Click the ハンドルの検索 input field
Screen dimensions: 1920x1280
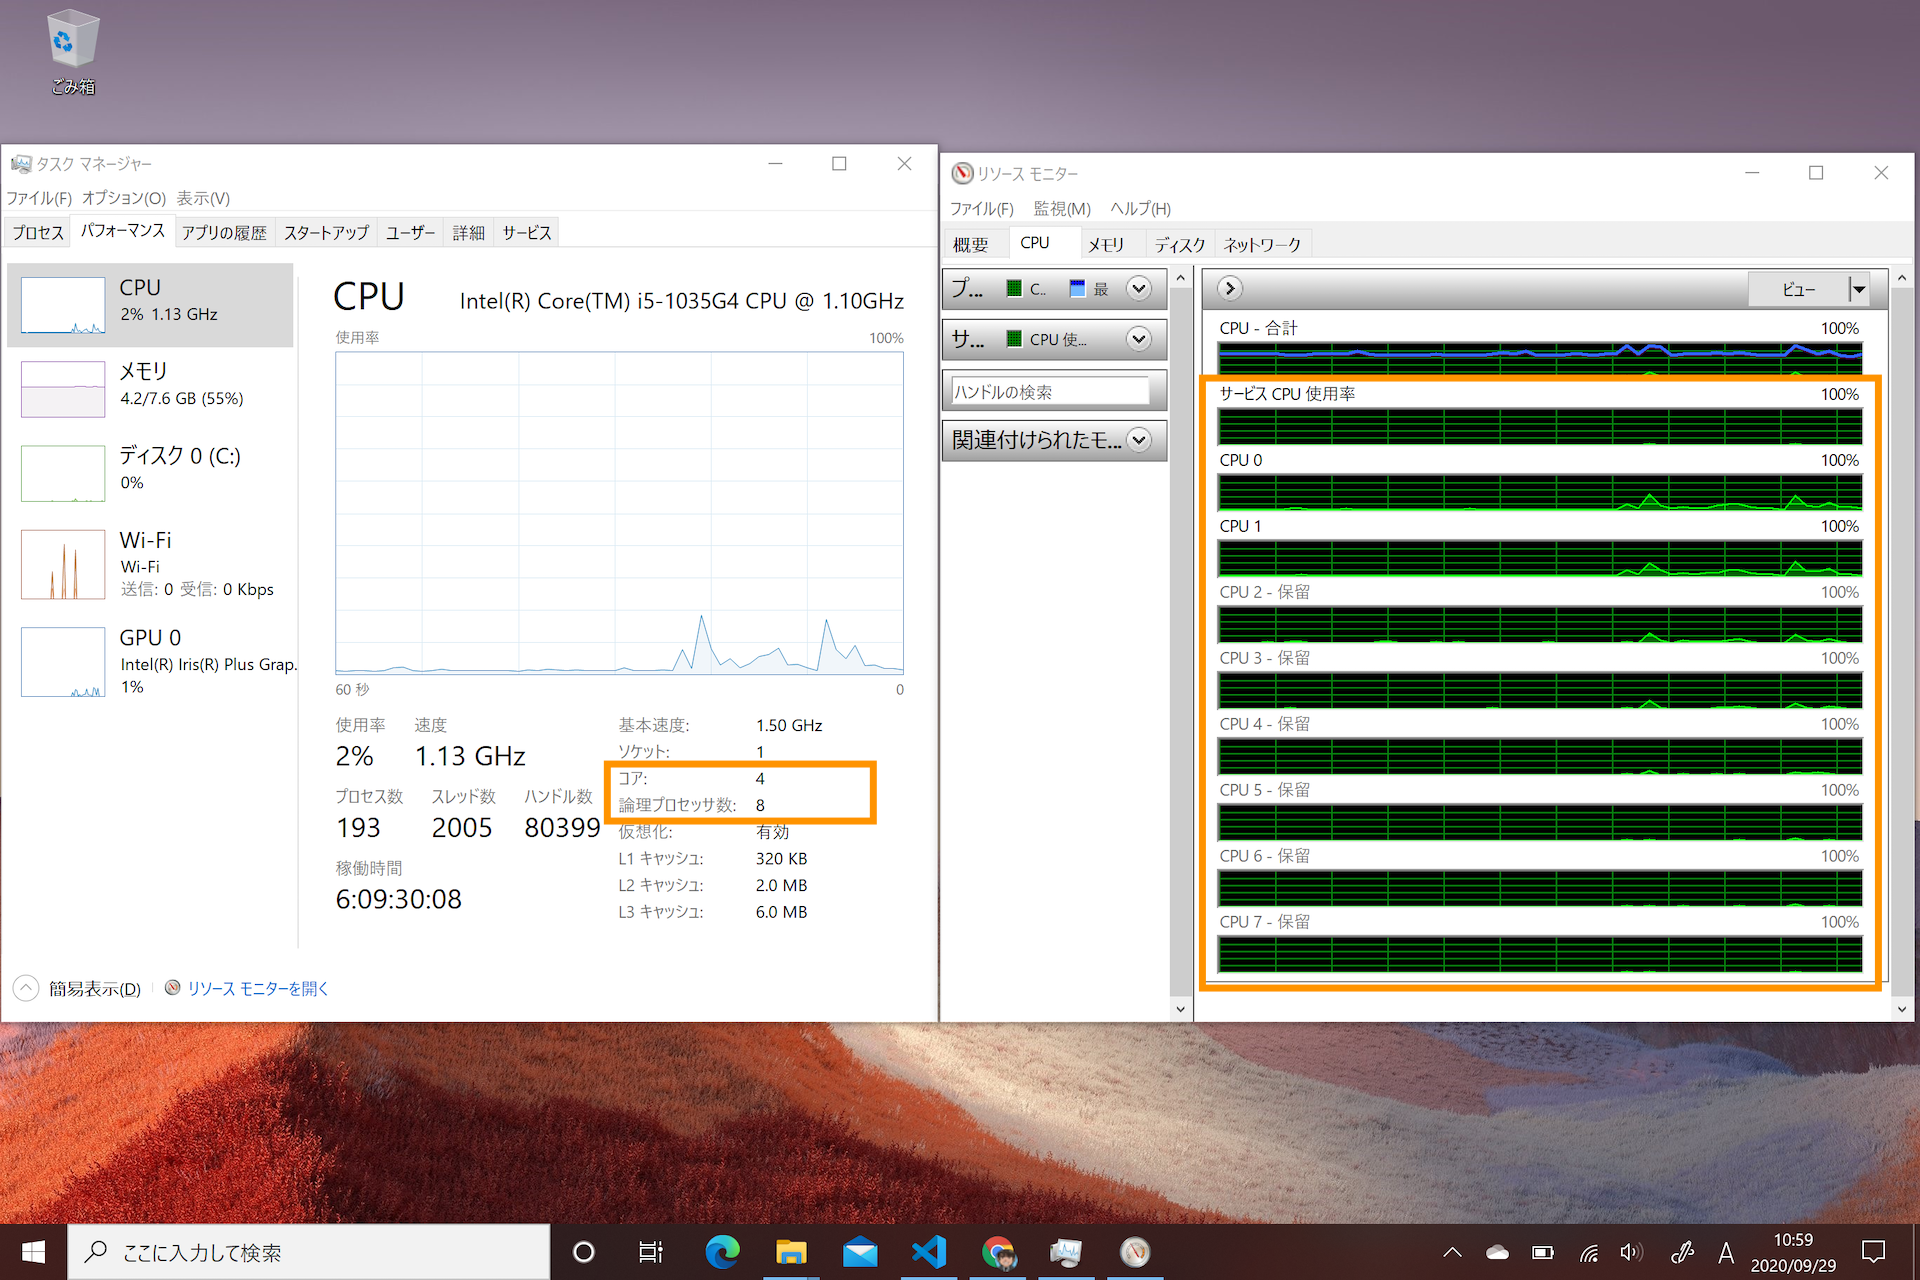(1050, 391)
